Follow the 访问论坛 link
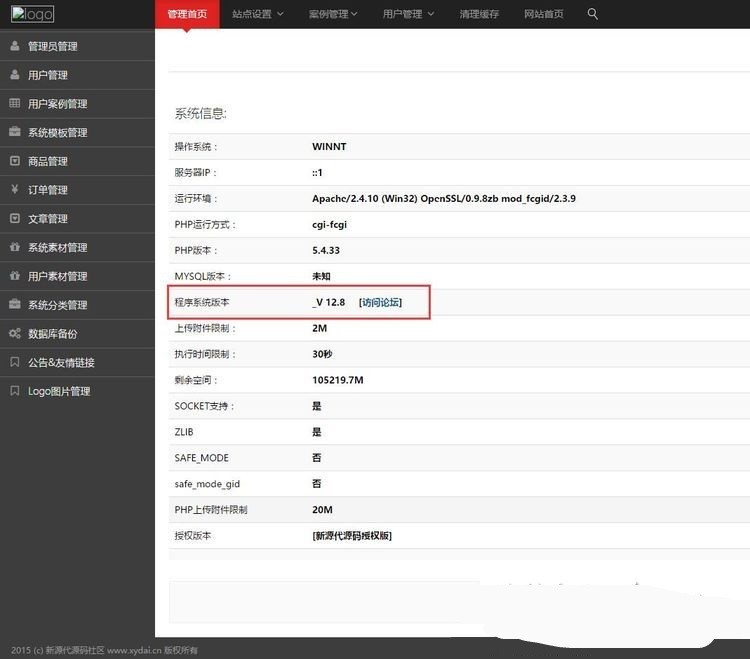 point(380,302)
